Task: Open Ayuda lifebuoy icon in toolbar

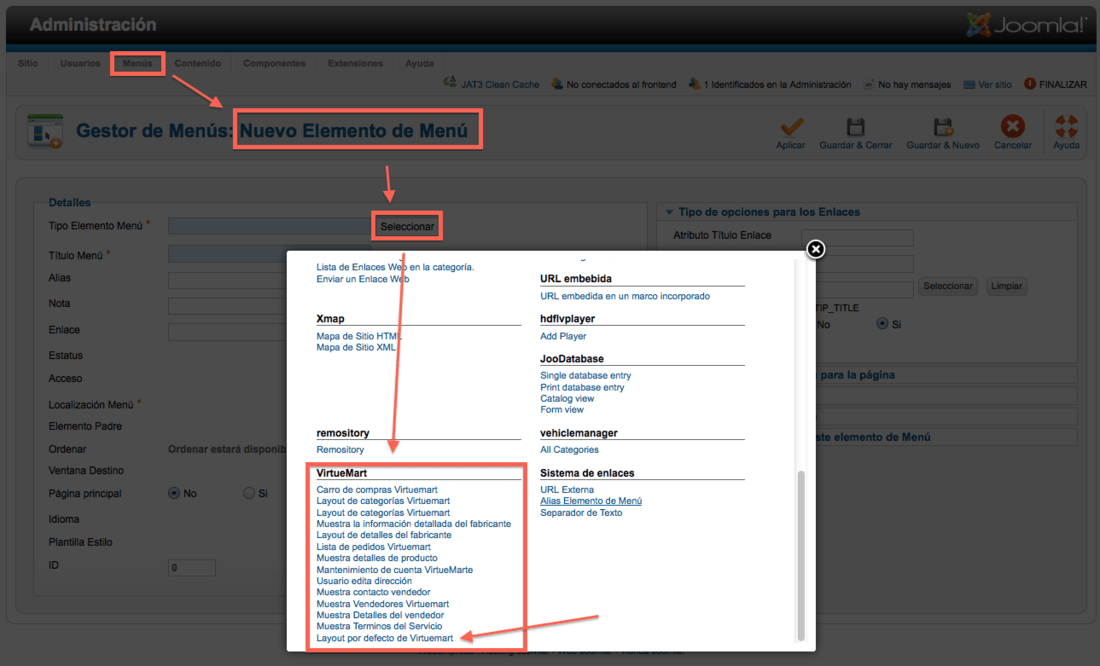Action: pyautogui.click(x=1066, y=126)
